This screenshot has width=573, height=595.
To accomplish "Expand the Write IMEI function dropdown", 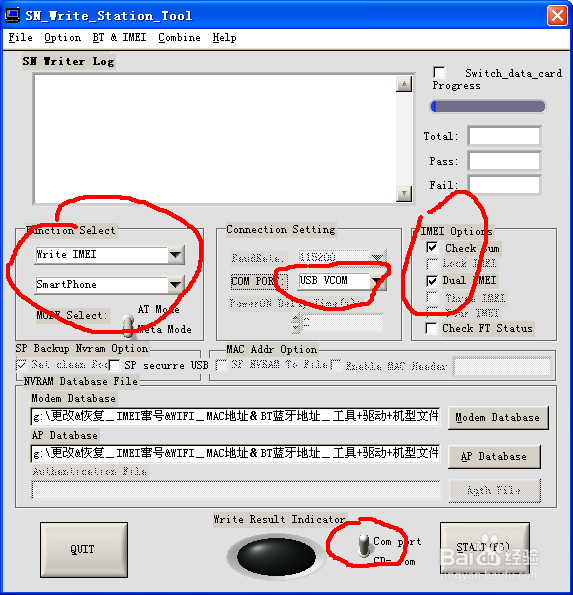I will (x=176, y=255).
